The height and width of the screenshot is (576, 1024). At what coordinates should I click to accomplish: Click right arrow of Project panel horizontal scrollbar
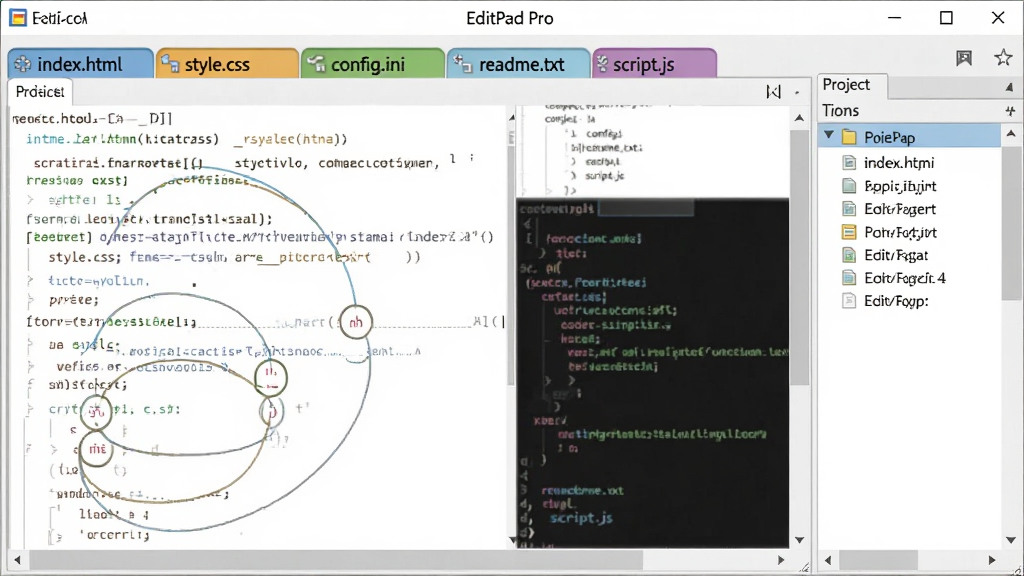992,560
